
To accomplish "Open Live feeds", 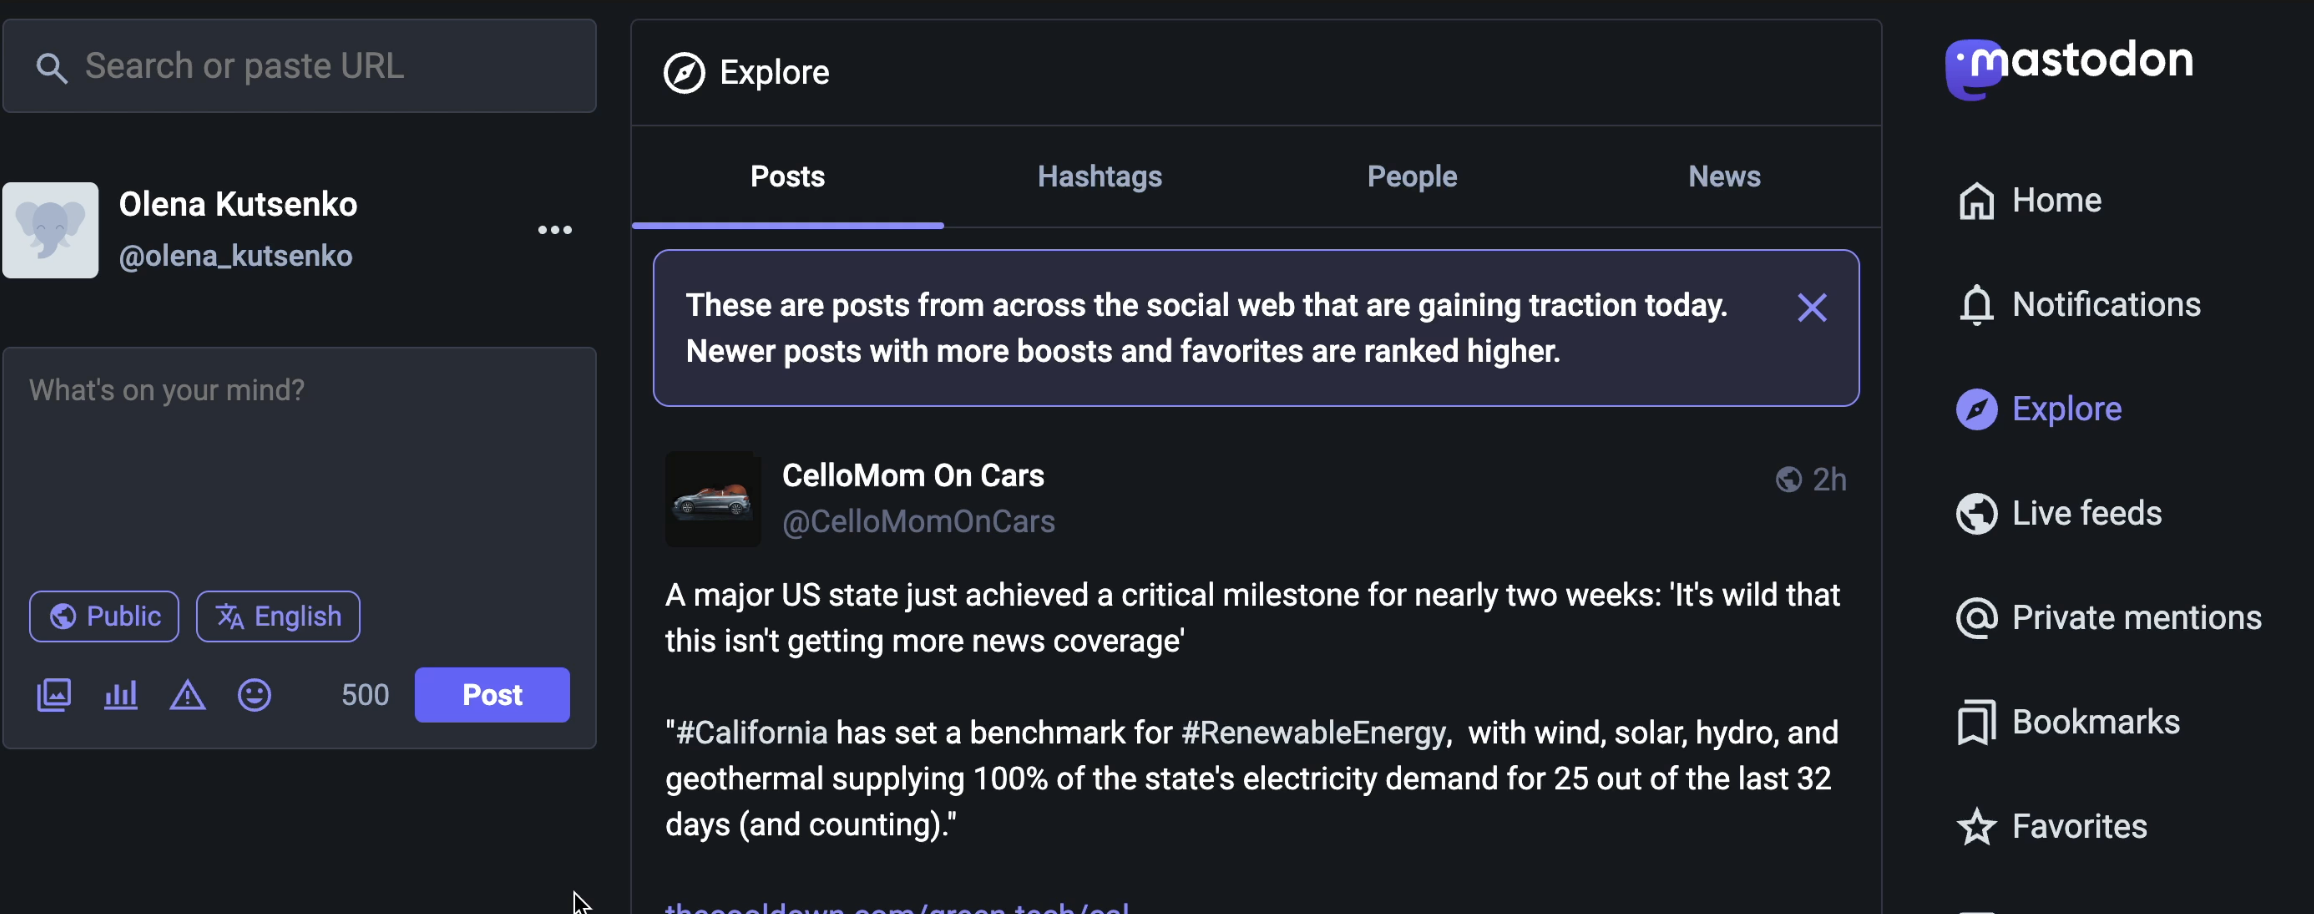I will 2085,512.
